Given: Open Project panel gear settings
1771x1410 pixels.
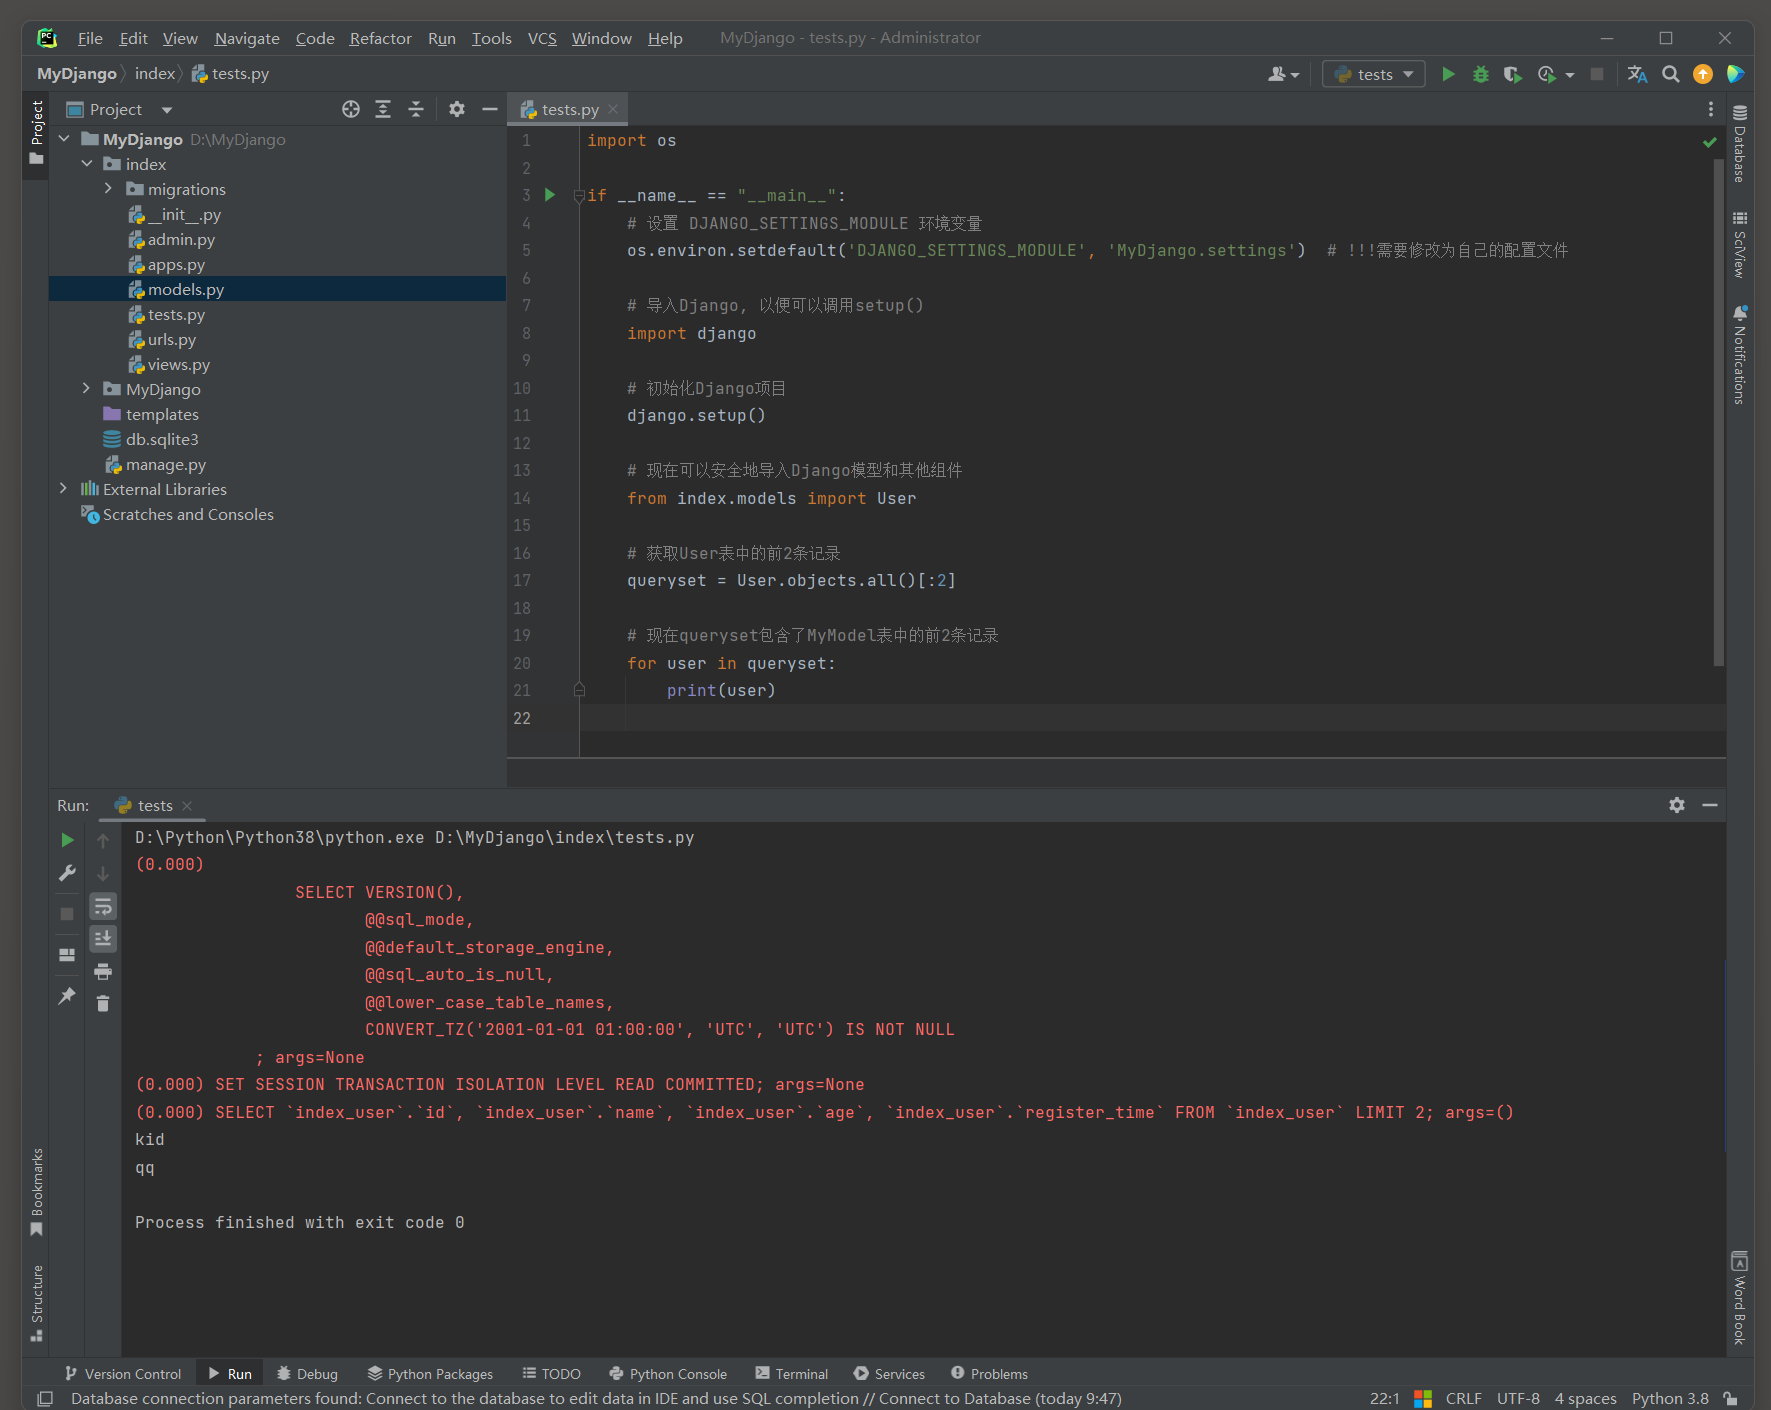Looking at the screenshot, I should coord(457,109).
